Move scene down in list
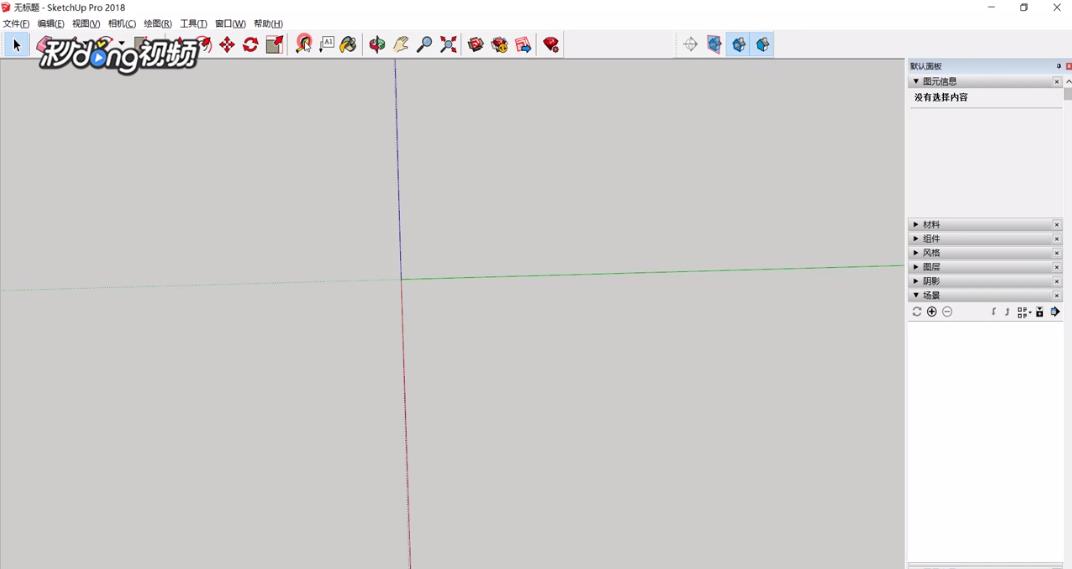This screenshot has width=1072, height=569. tap(1007, 312)
